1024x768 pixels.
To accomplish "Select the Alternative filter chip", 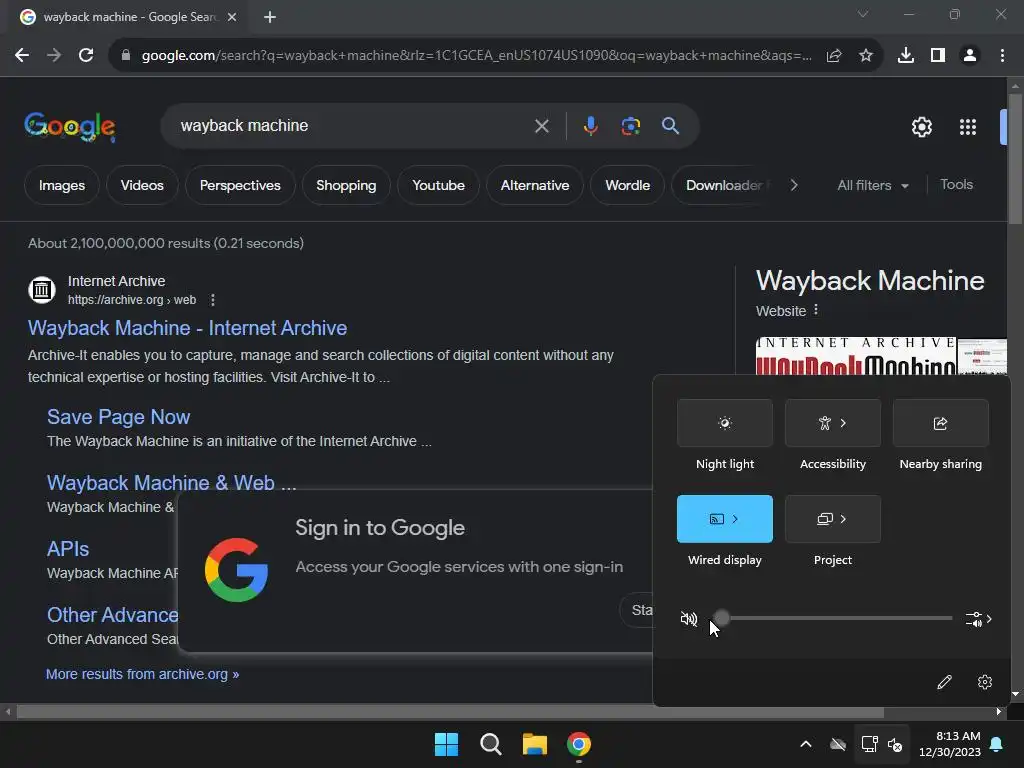I will (x=535, y=185).
